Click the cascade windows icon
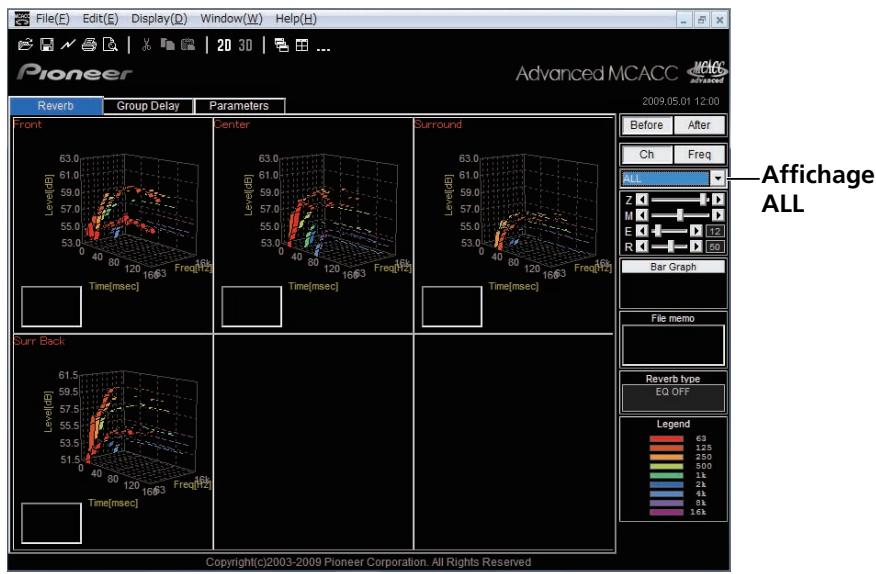Screen dimensions: 876x574 click(282, 45)
